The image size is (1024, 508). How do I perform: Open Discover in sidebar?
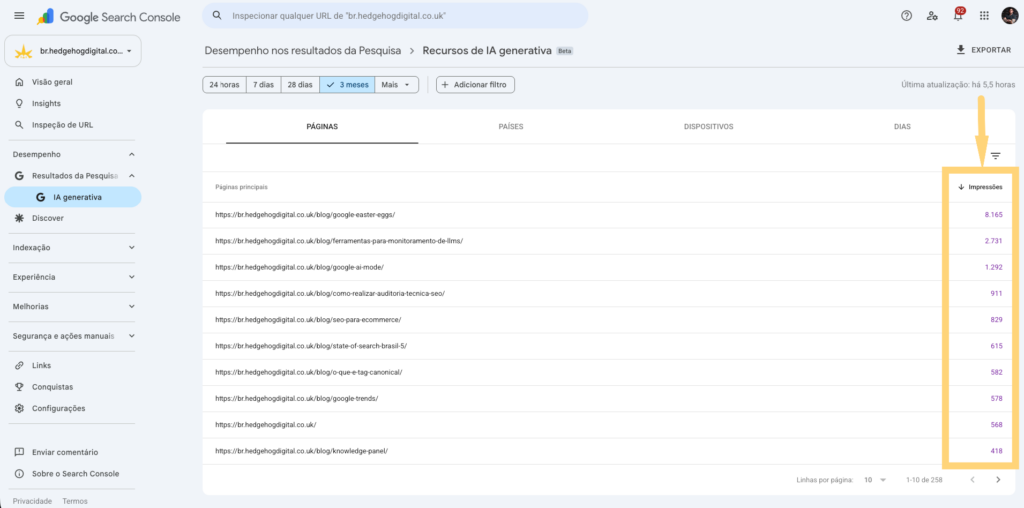pos(70,218)
